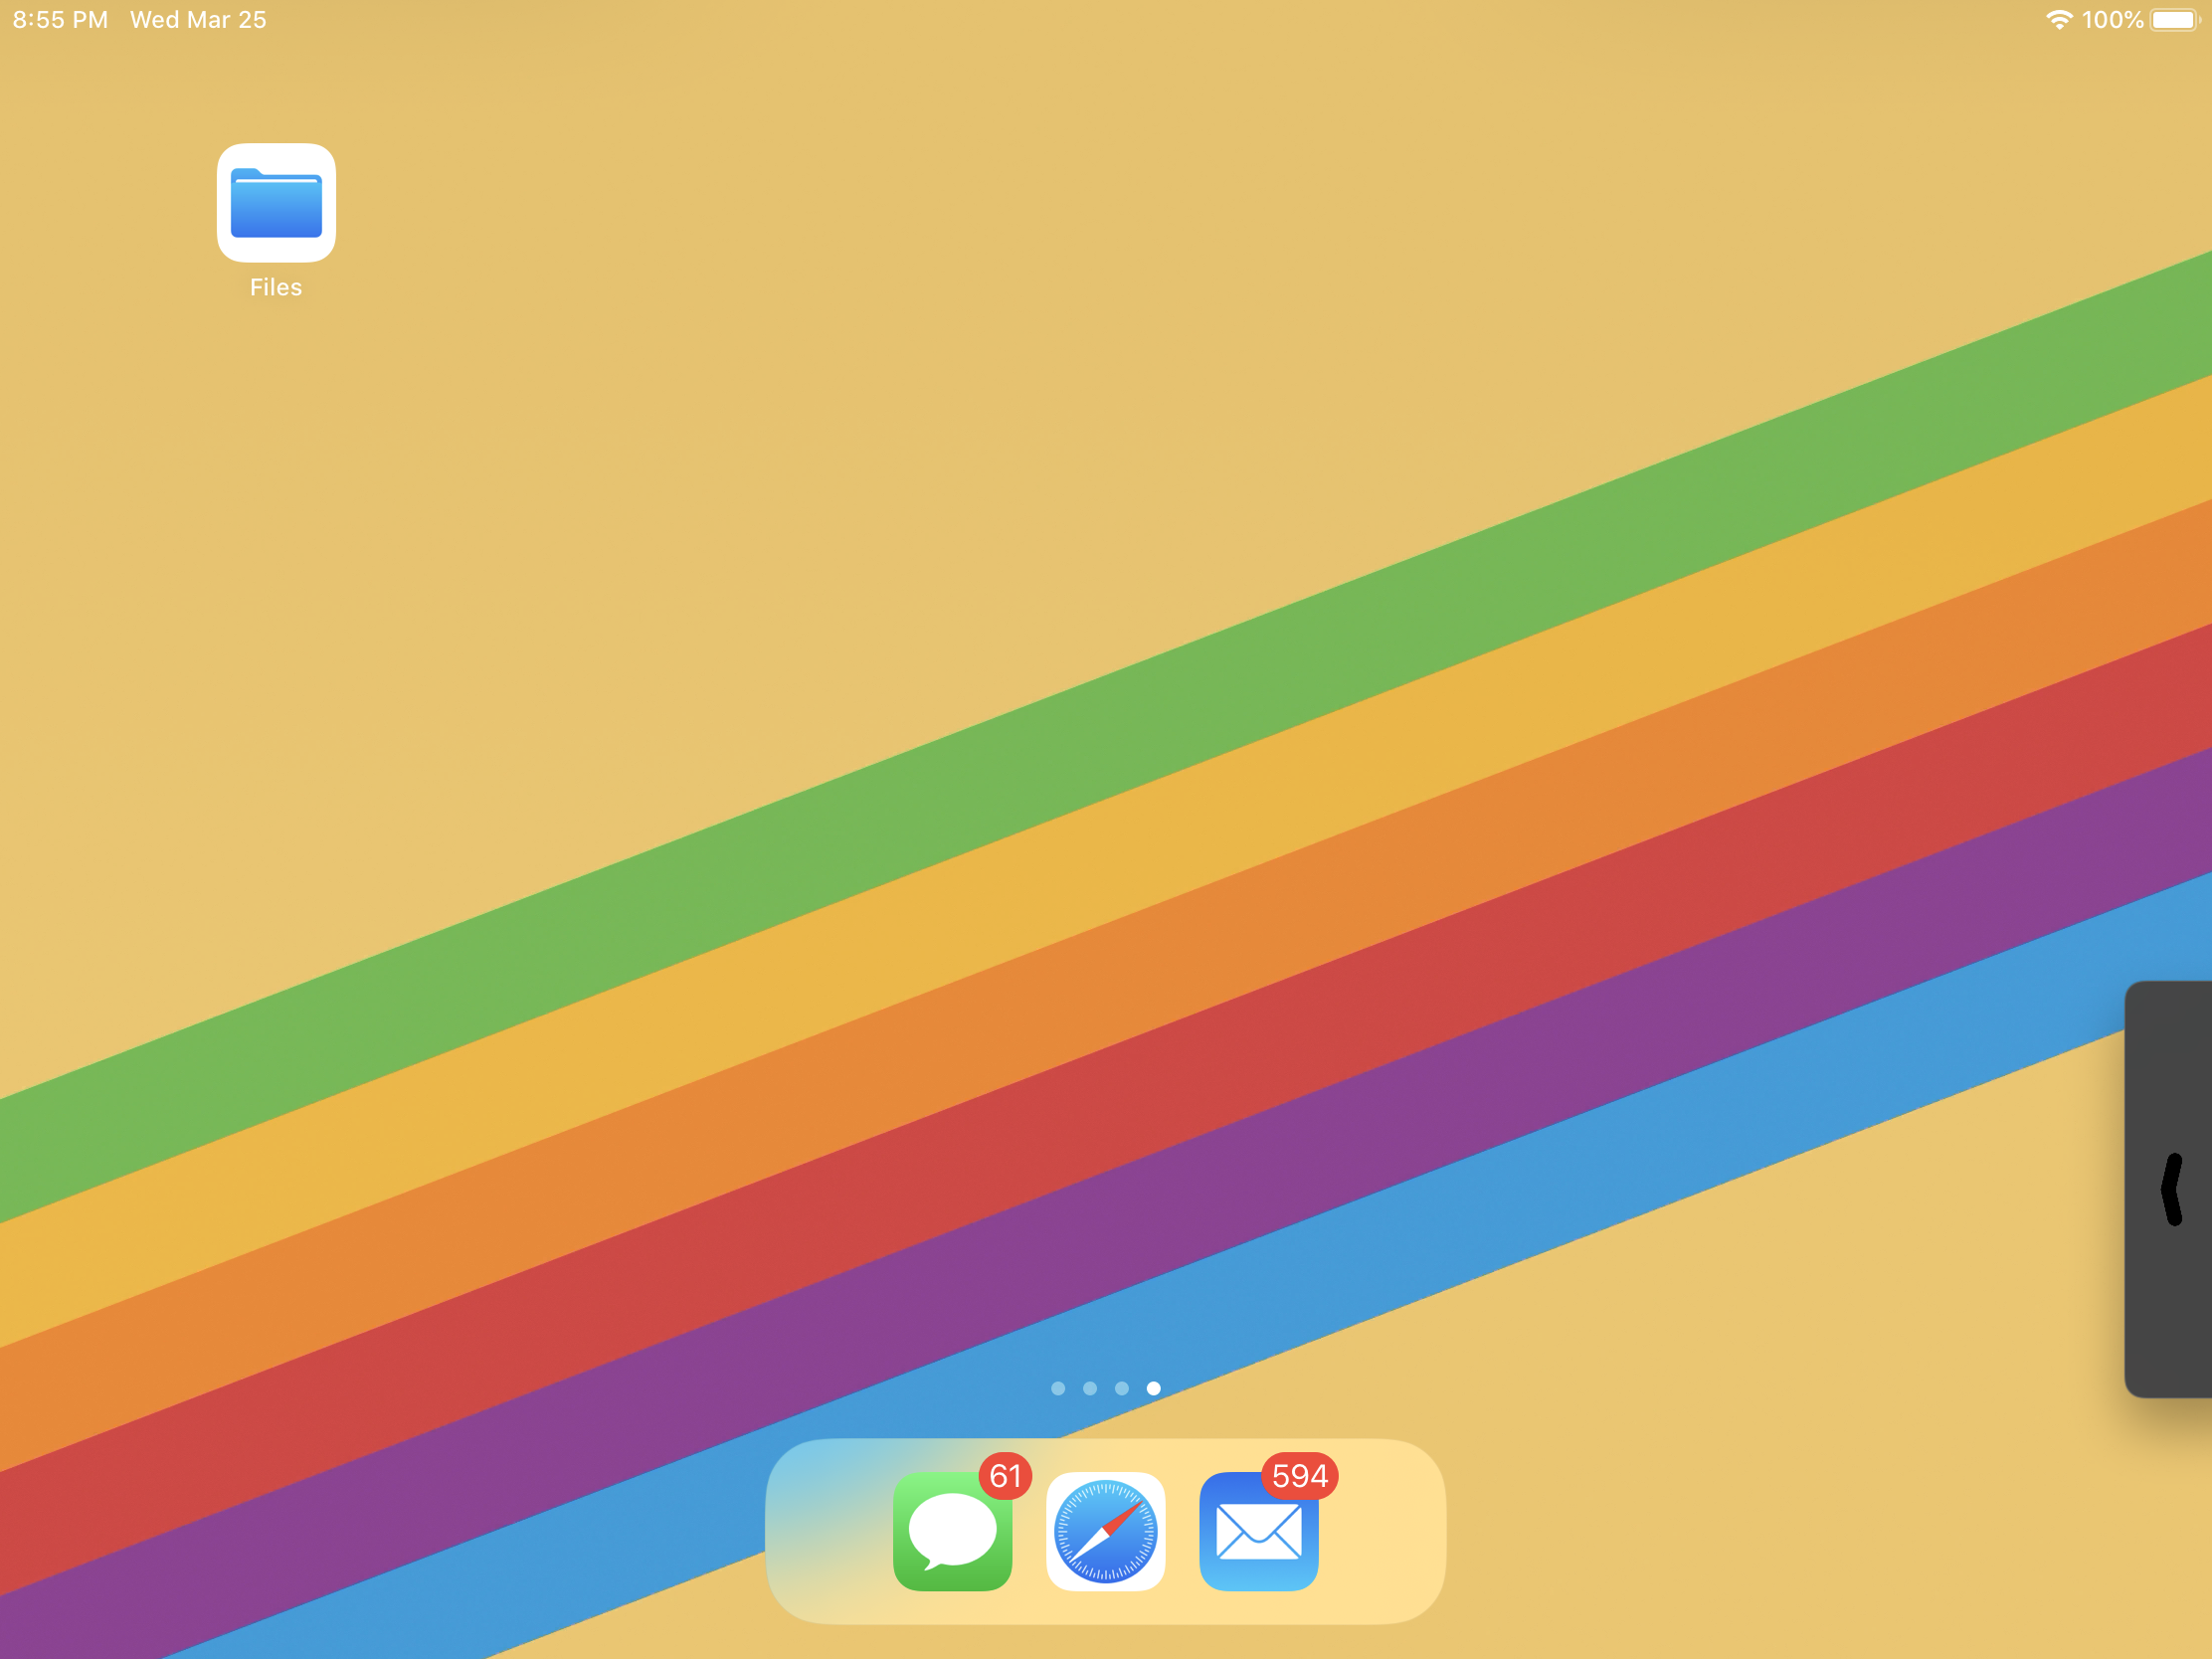Tap the highlighted fourth page dot

1153,1388
